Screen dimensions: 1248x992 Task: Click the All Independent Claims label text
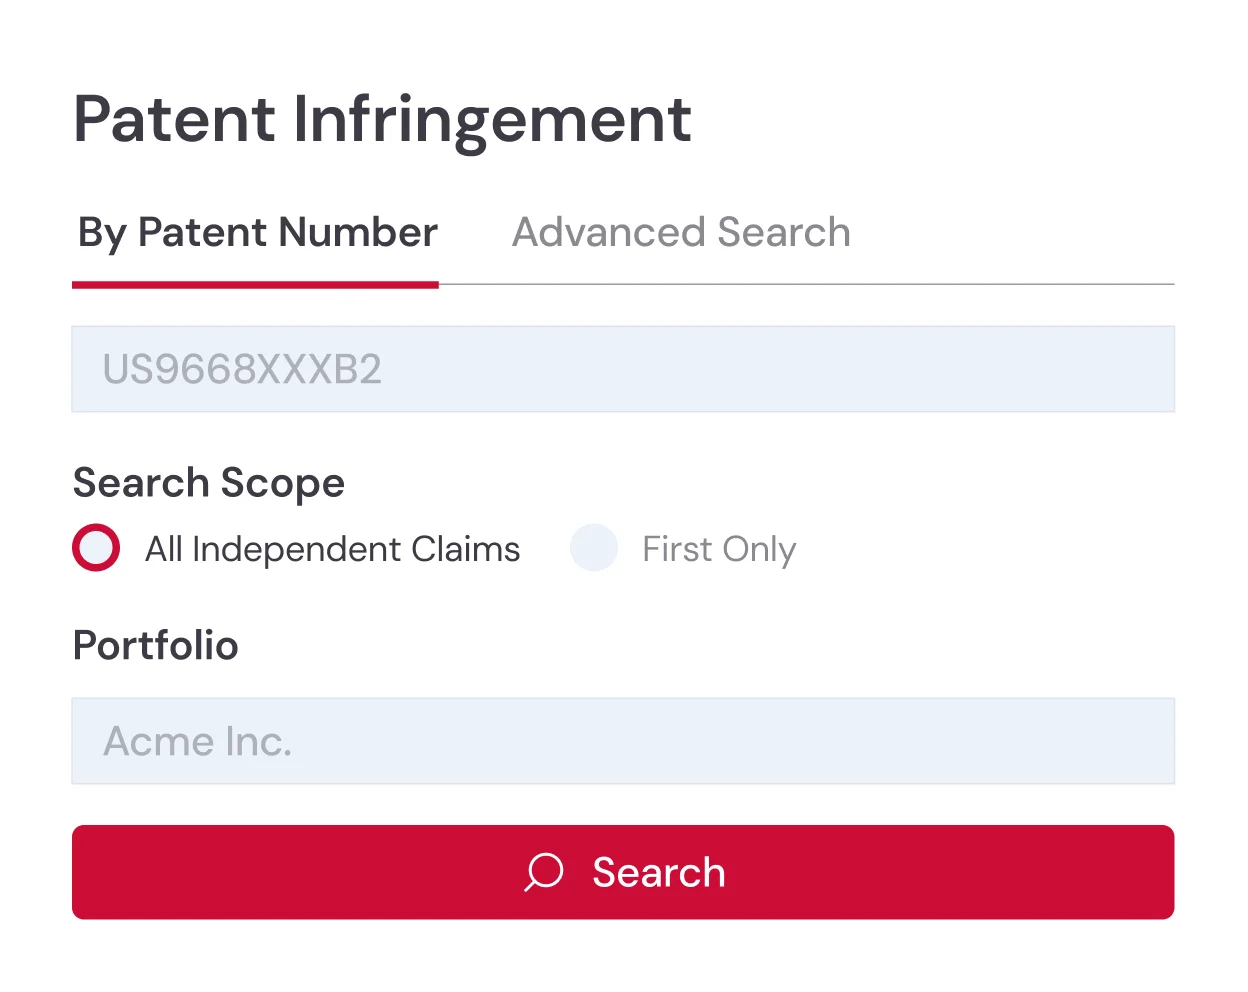(x=332, y=549)
